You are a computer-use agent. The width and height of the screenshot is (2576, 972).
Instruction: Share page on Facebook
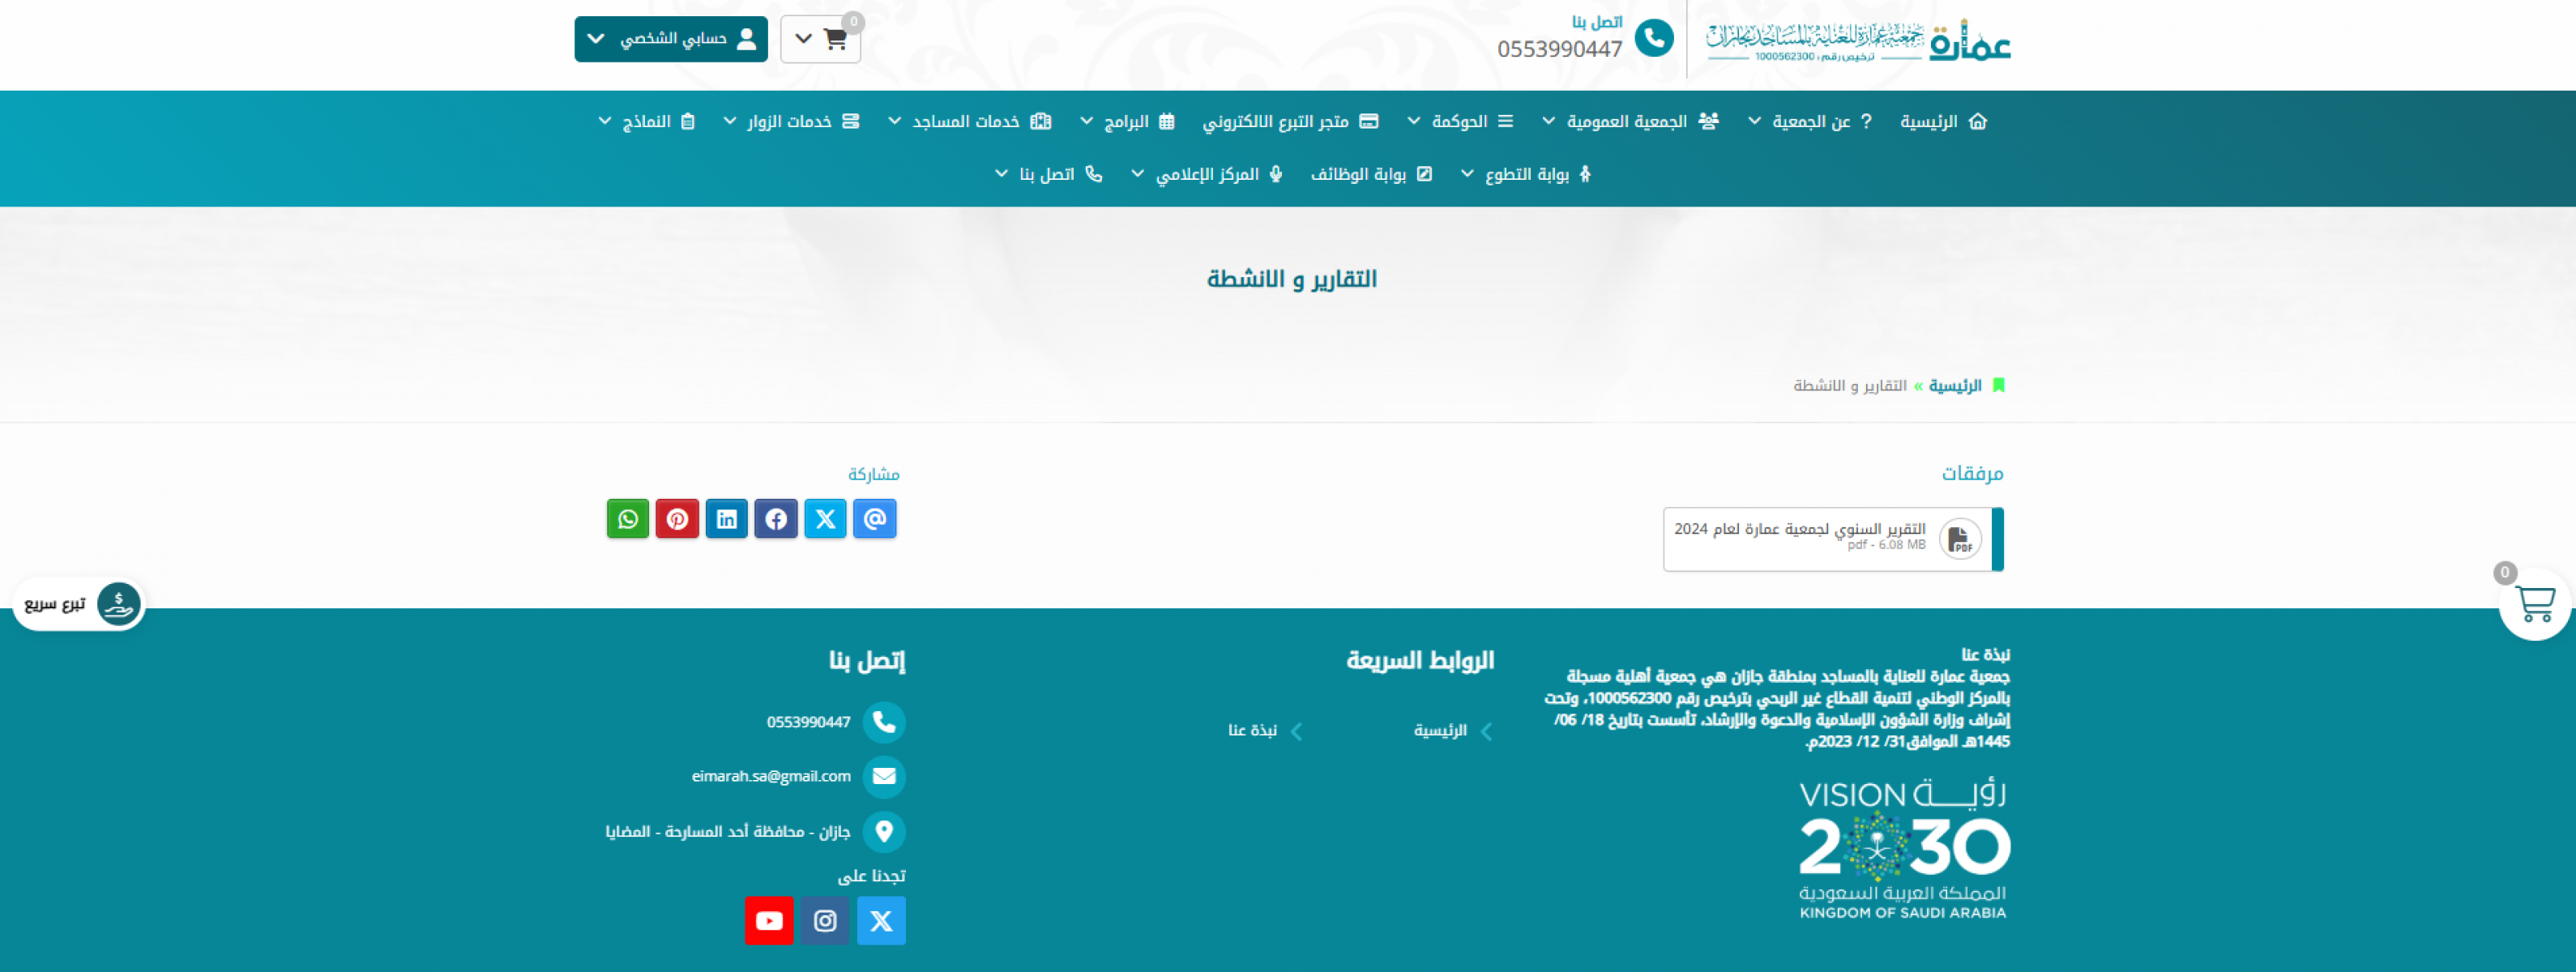tap(776, 519)
